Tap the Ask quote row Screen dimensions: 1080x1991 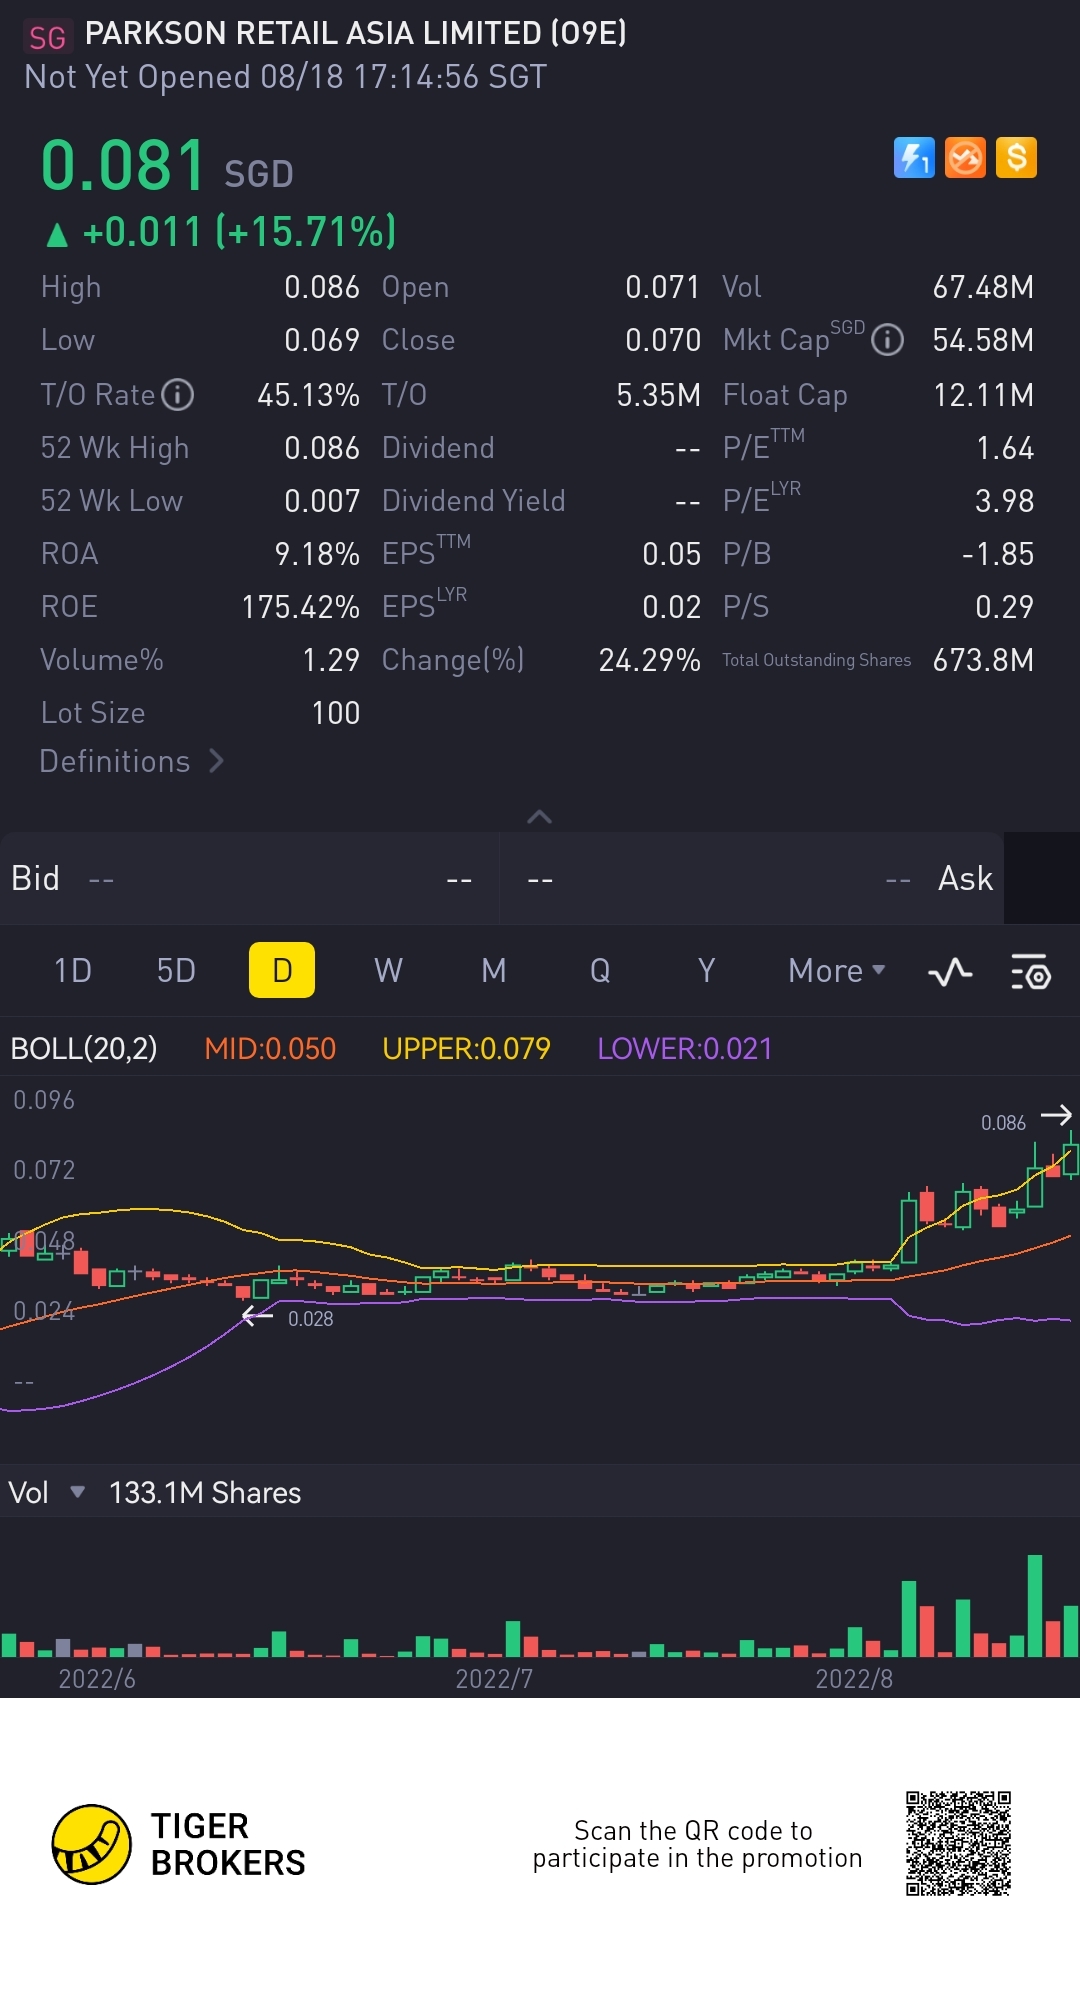[x=752, y=879]
